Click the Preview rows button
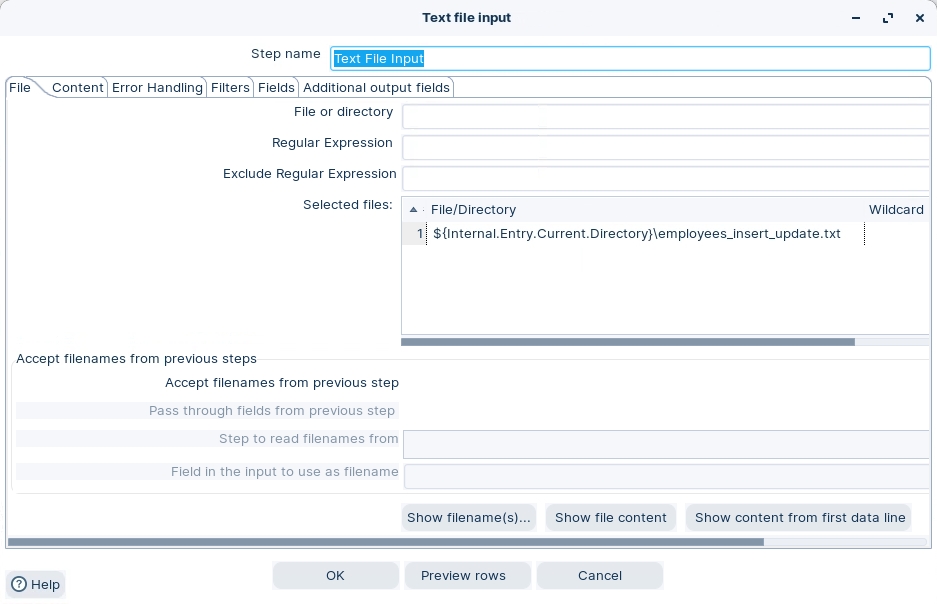The image size is (937, 604). coord(463,576)
